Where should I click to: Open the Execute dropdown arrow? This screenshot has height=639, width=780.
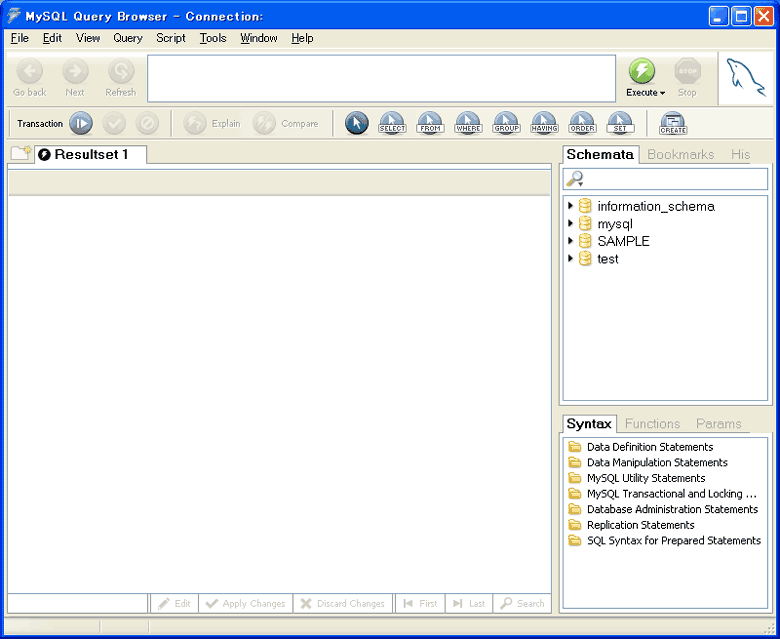[662, 93]
